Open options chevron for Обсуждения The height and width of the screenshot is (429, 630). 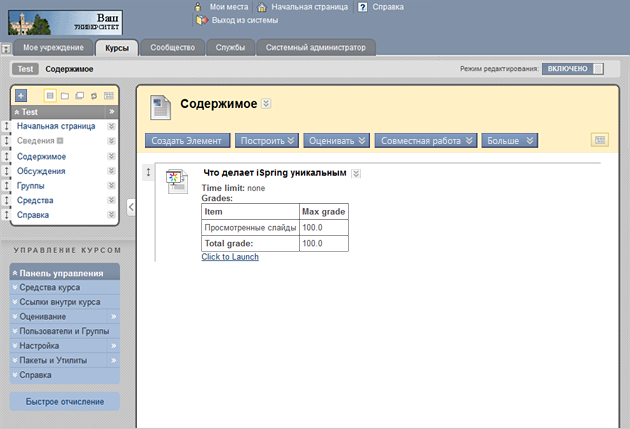click(111, 171)
